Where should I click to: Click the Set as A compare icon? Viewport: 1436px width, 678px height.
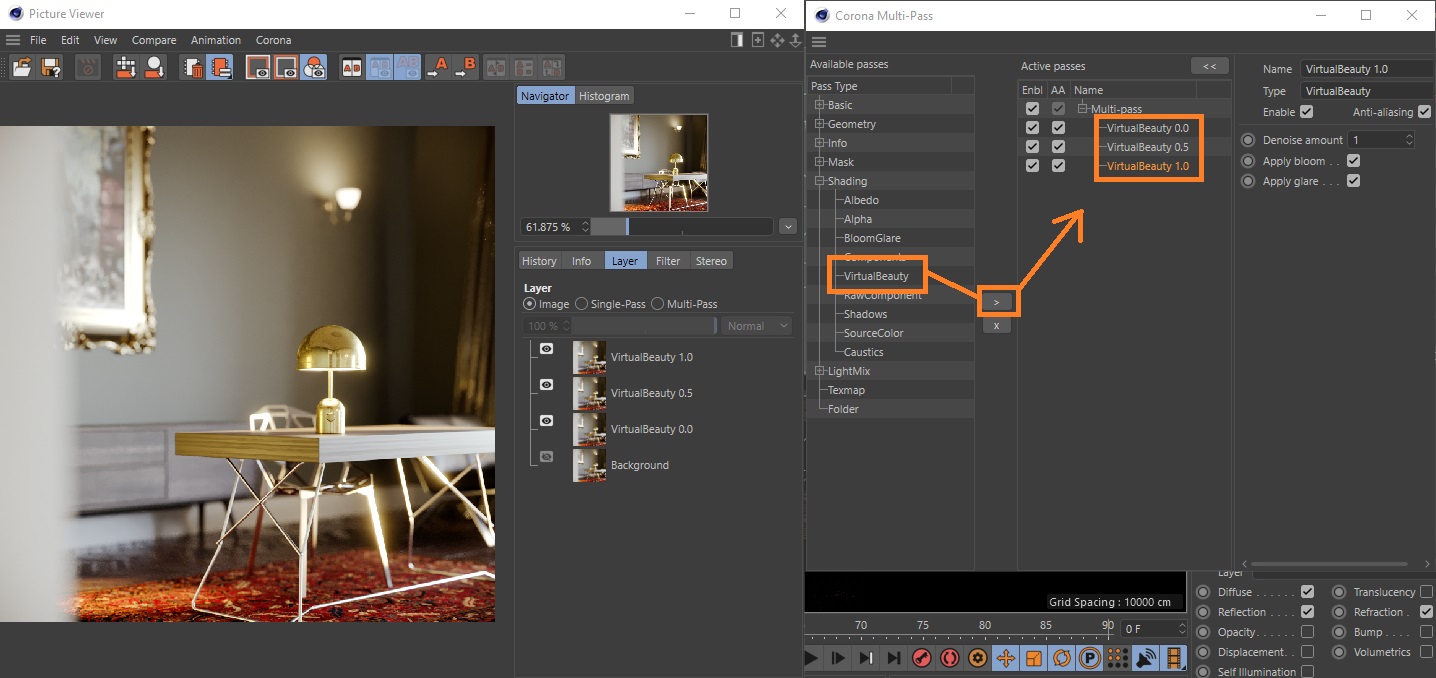(x=437, y=67)
